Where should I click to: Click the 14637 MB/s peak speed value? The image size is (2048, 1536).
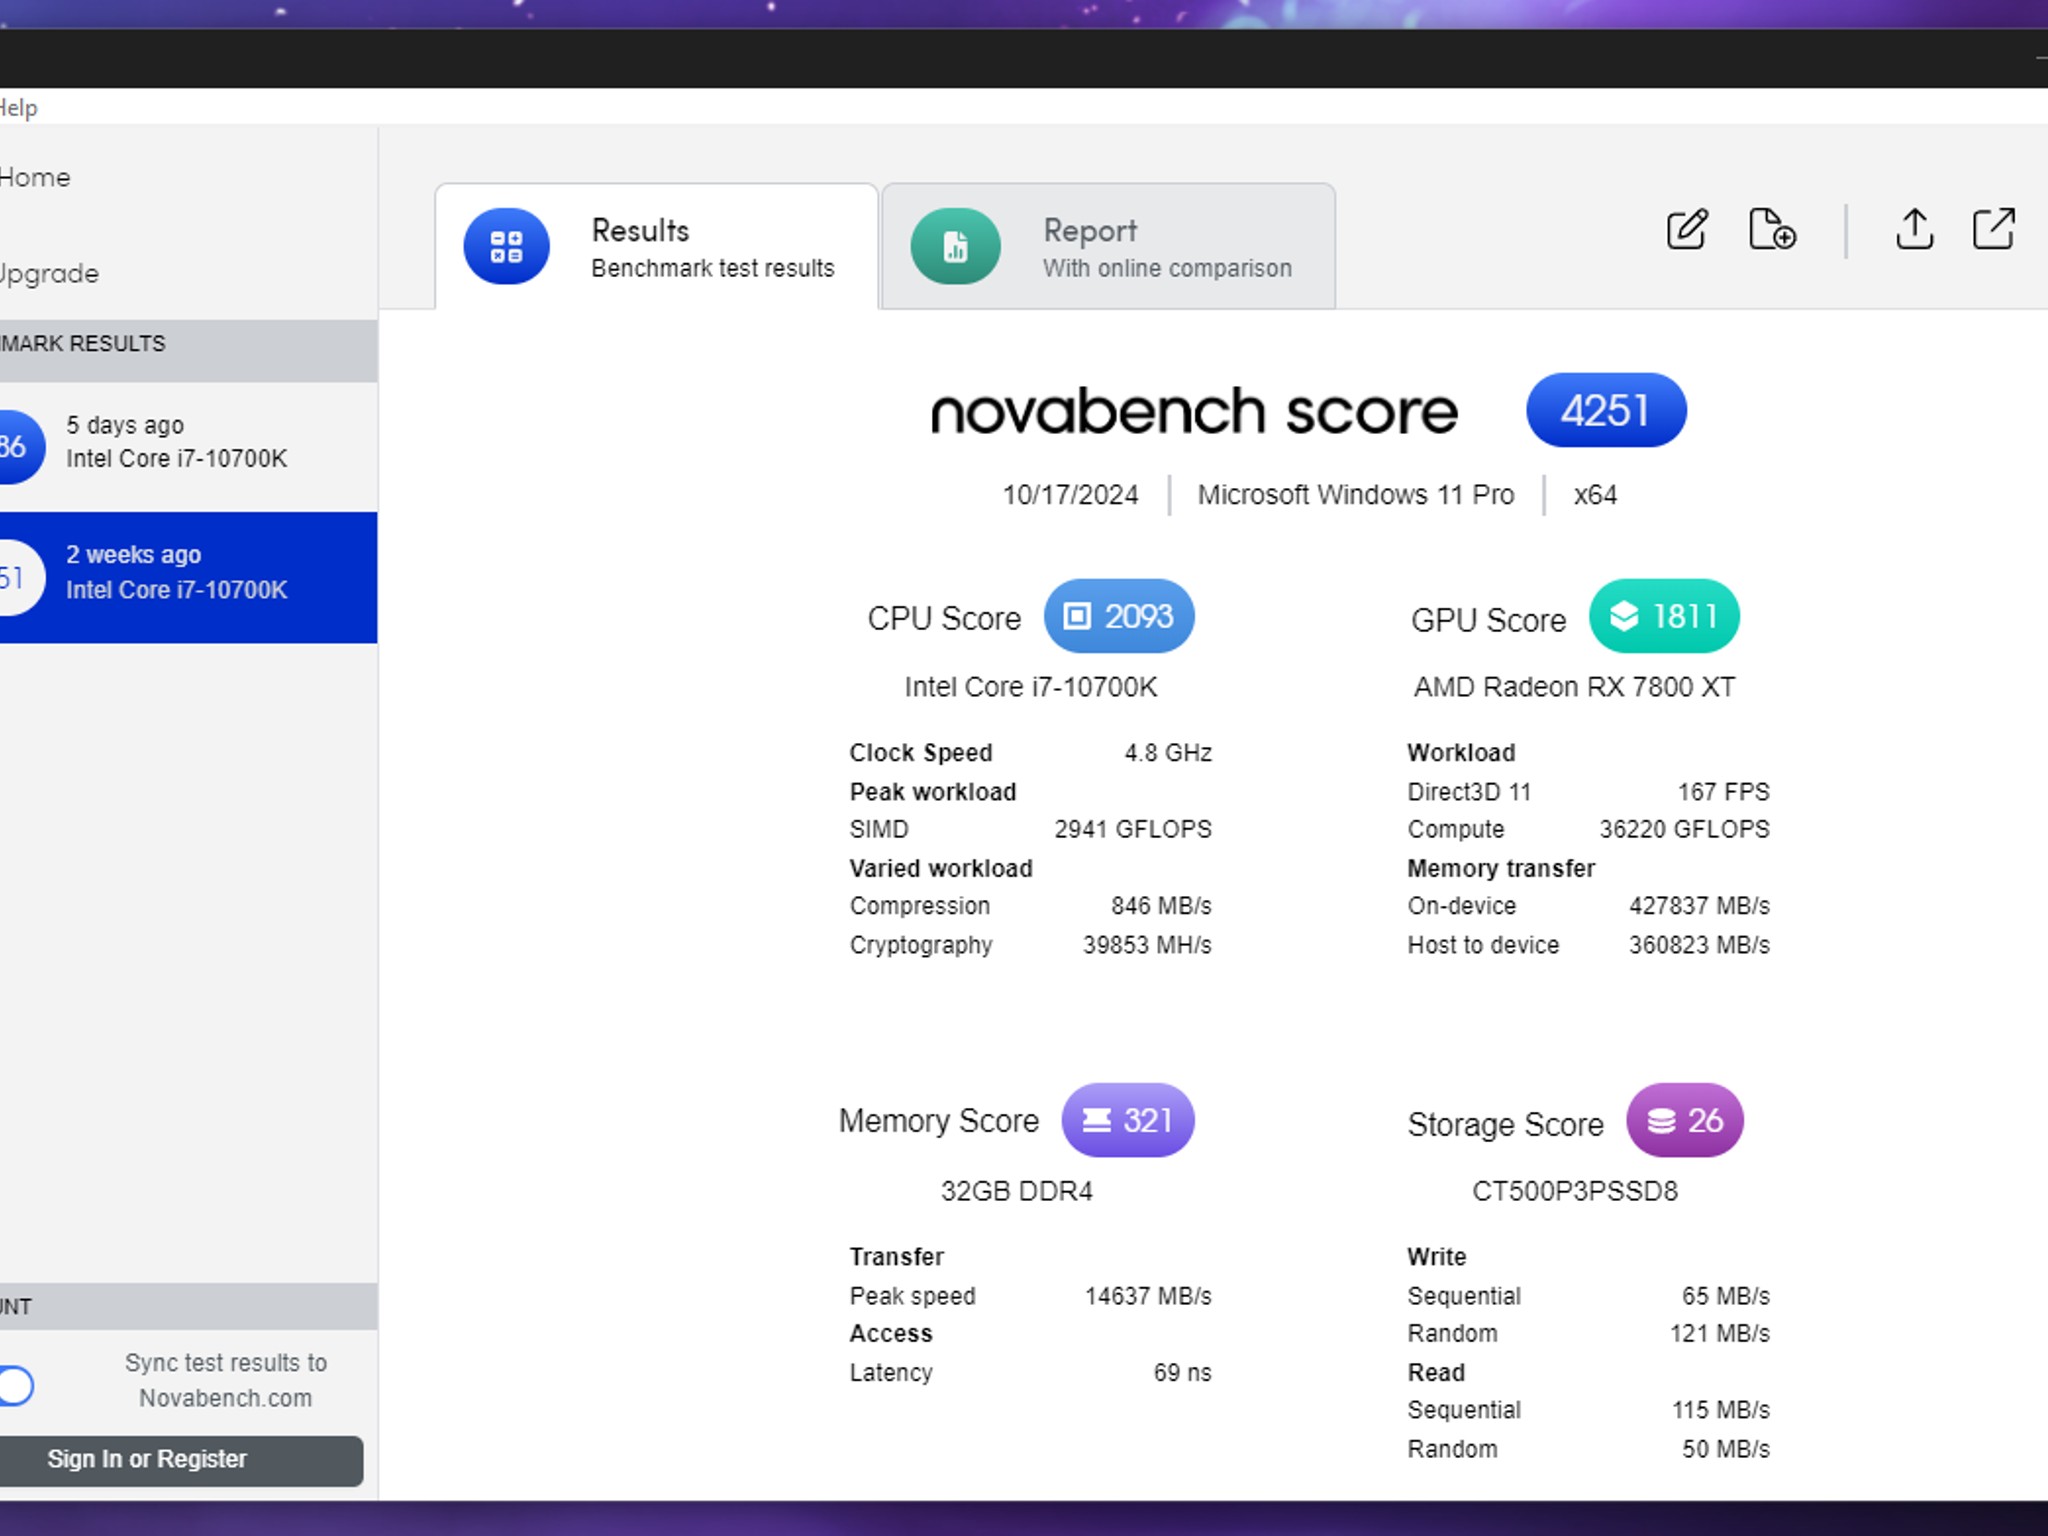click(x=1148, y=1296)
